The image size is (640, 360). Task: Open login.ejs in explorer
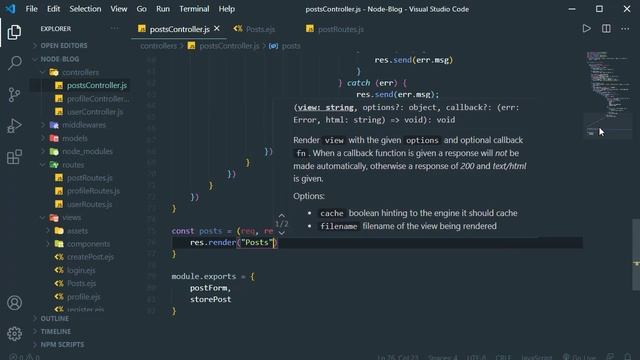tap(81, 270)
